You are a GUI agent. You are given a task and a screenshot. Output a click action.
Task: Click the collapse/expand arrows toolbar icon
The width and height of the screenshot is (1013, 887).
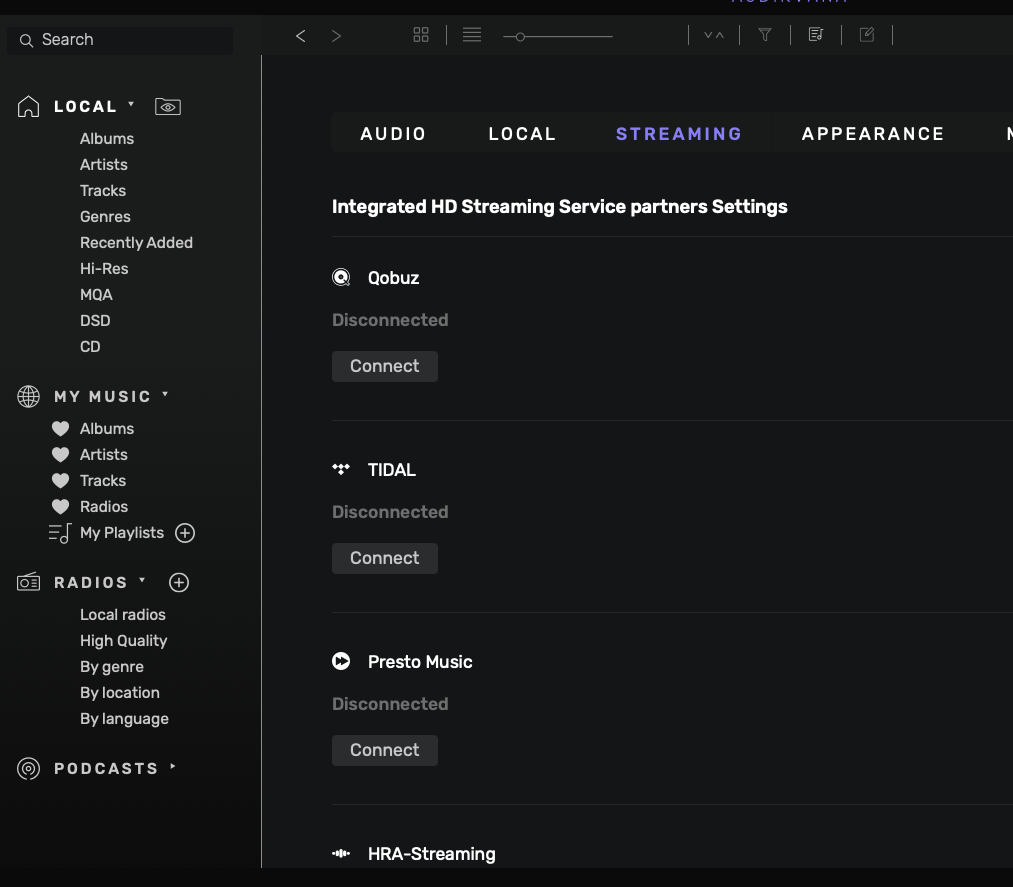click(714, 35)
